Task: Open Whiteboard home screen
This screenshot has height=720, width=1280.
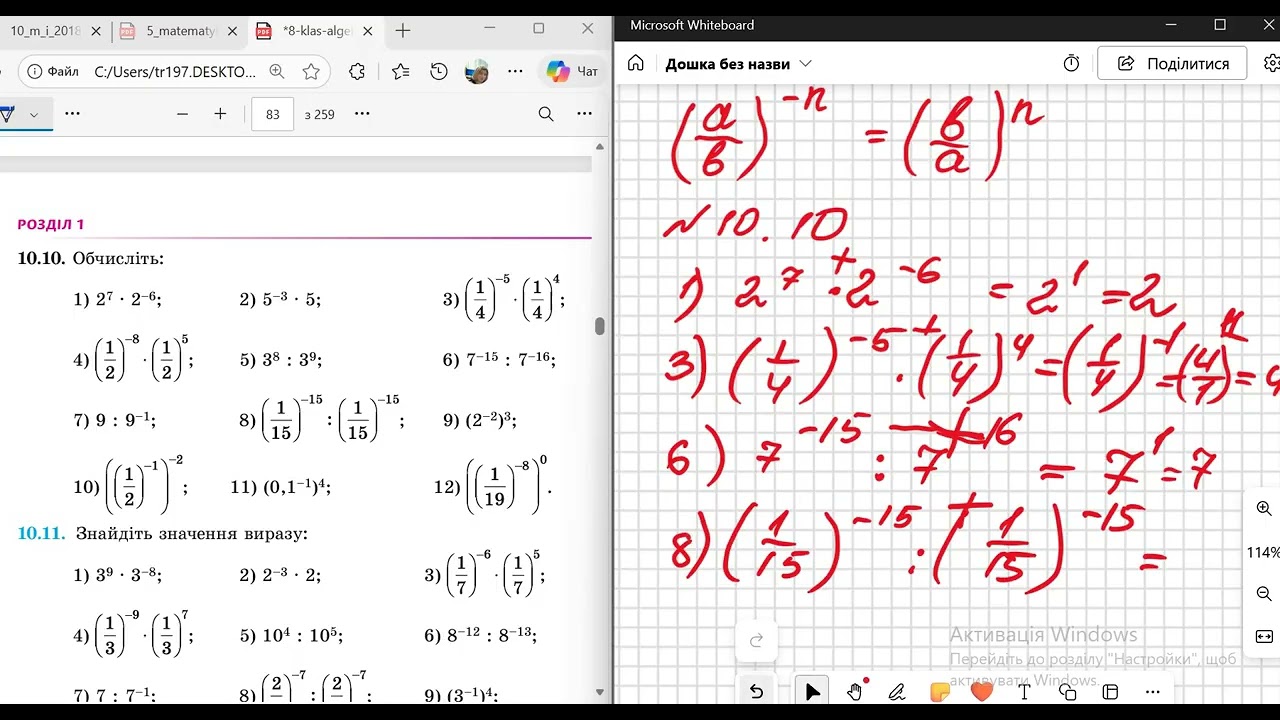Action: (636, 63)
